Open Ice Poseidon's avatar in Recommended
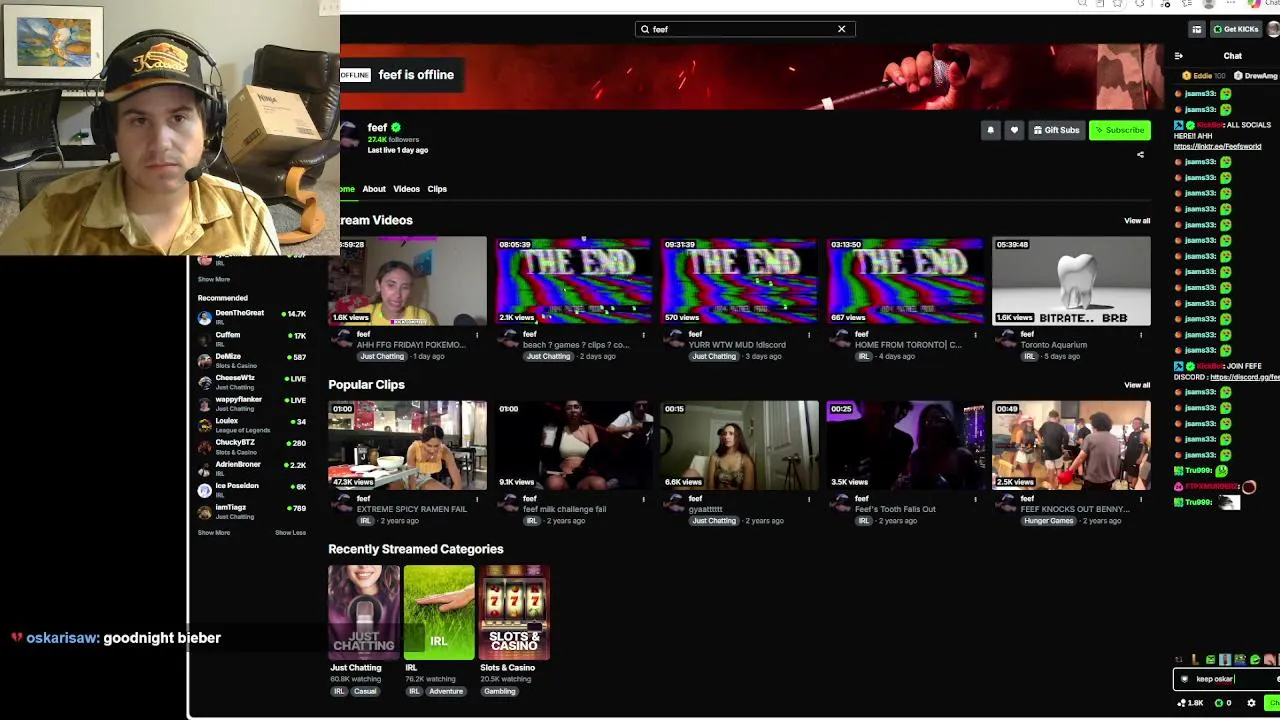This screenshot has height=720, width=1280. pyautogui.click(x=205, y=490)
